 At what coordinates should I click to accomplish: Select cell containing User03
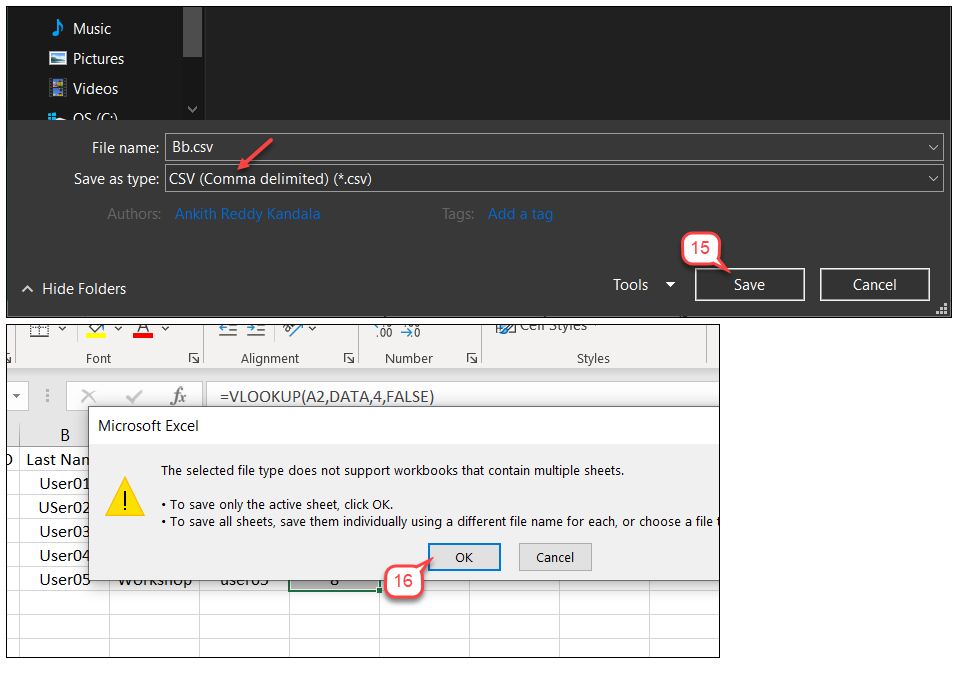coord(54,532)
